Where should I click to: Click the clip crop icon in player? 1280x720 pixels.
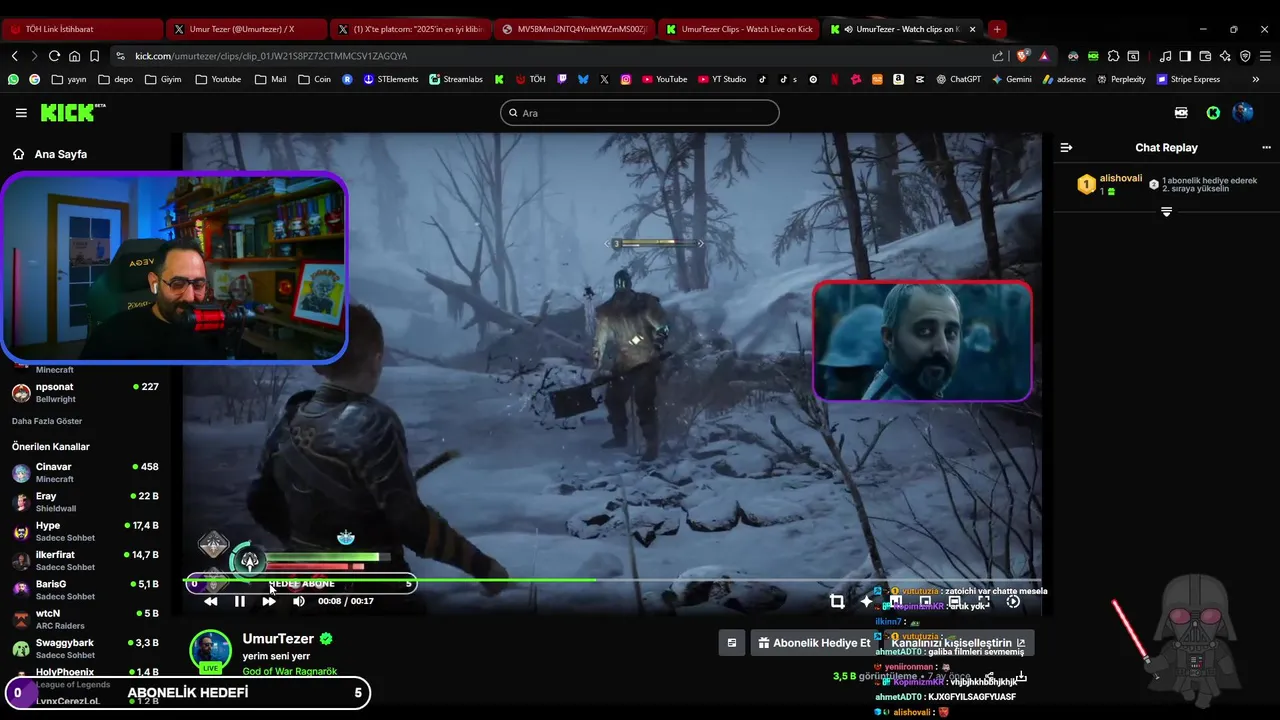pos(837,601)
